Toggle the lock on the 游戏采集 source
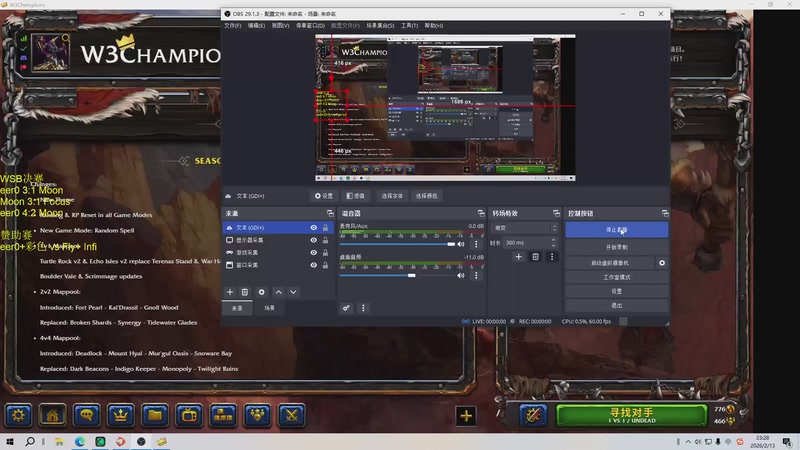The width and height of the screenshot is (800, 450). [326, 253]
